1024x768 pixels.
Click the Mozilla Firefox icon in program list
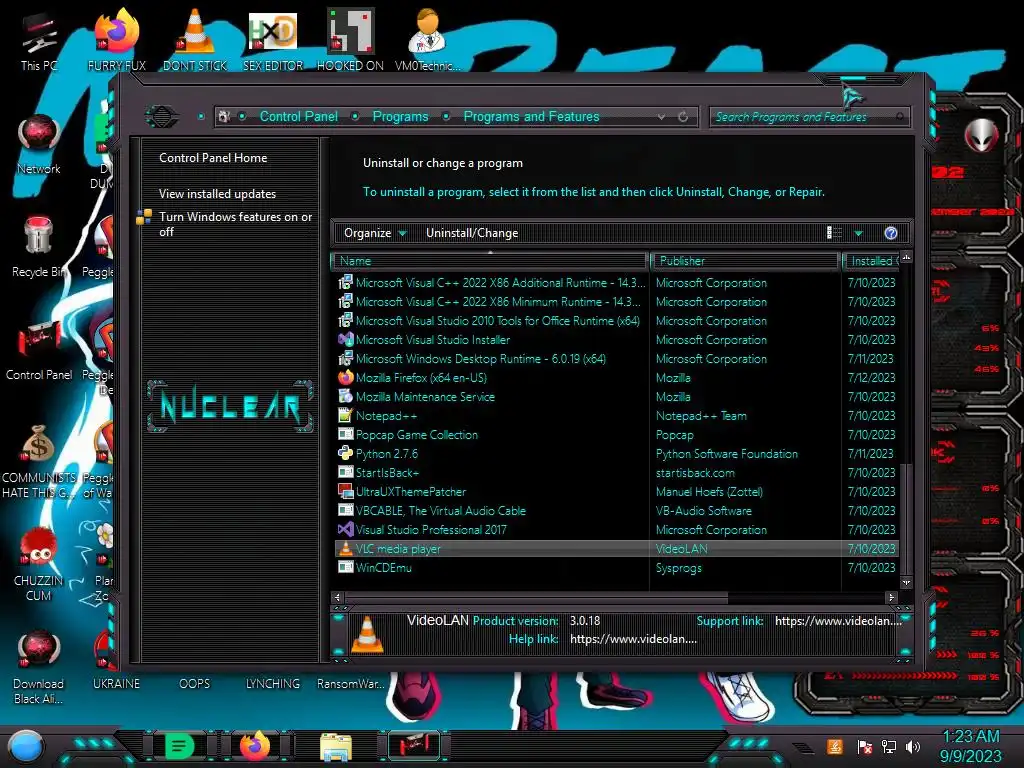345,377
